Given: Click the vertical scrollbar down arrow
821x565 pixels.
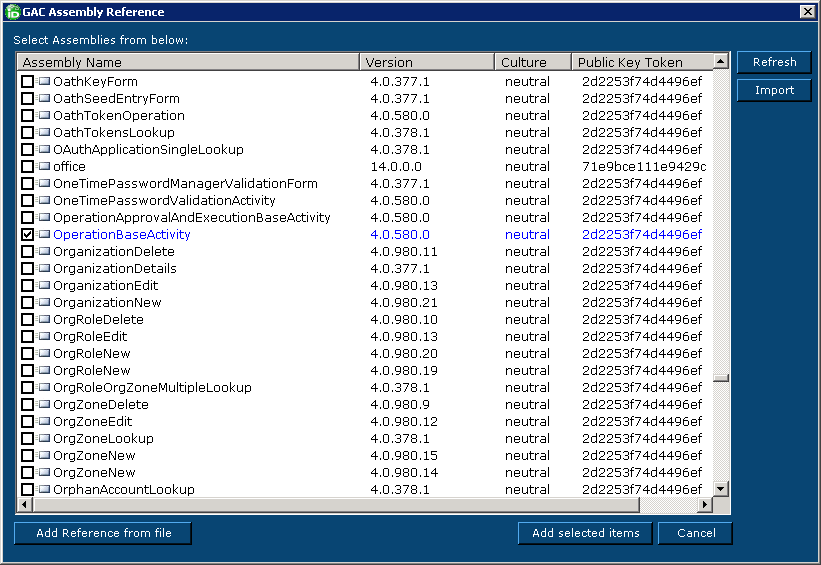Looking at the screenshot, I should [x=721, y=489].
